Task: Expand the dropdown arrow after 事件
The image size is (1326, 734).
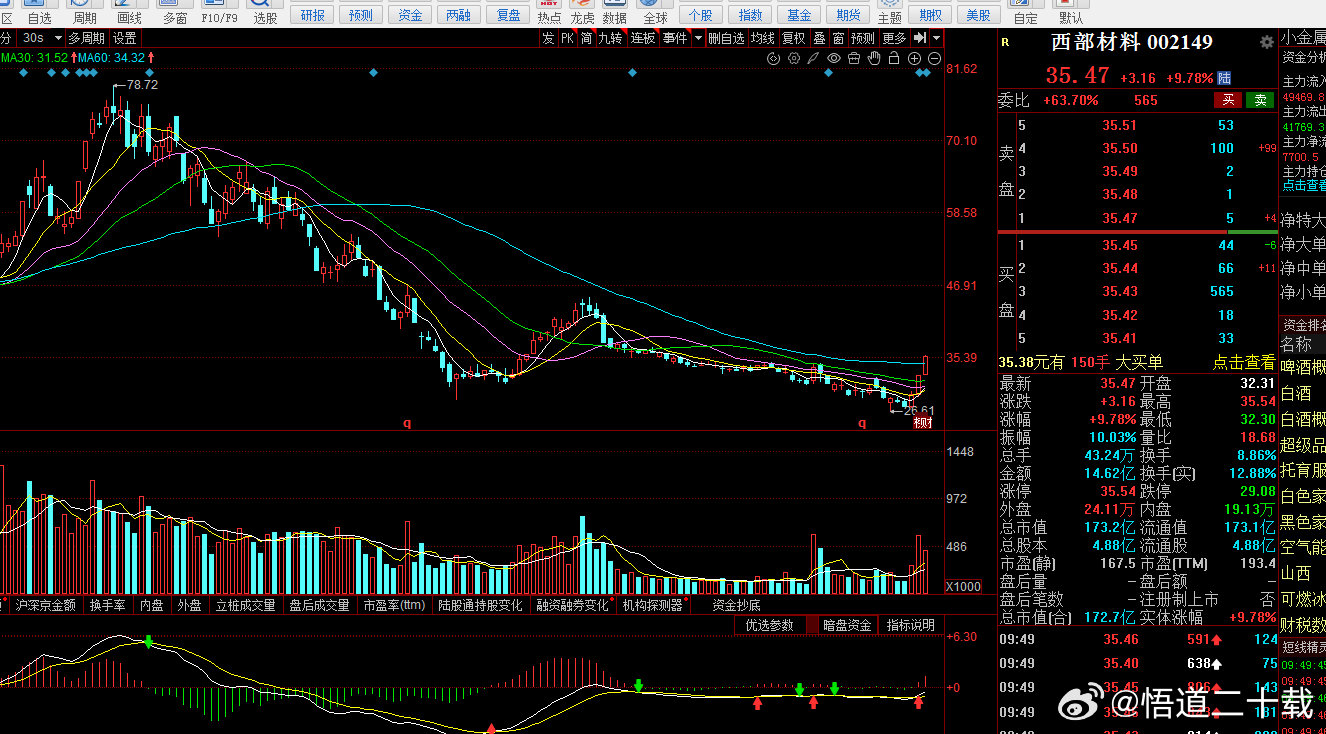Action: click(x=697, y=38)
